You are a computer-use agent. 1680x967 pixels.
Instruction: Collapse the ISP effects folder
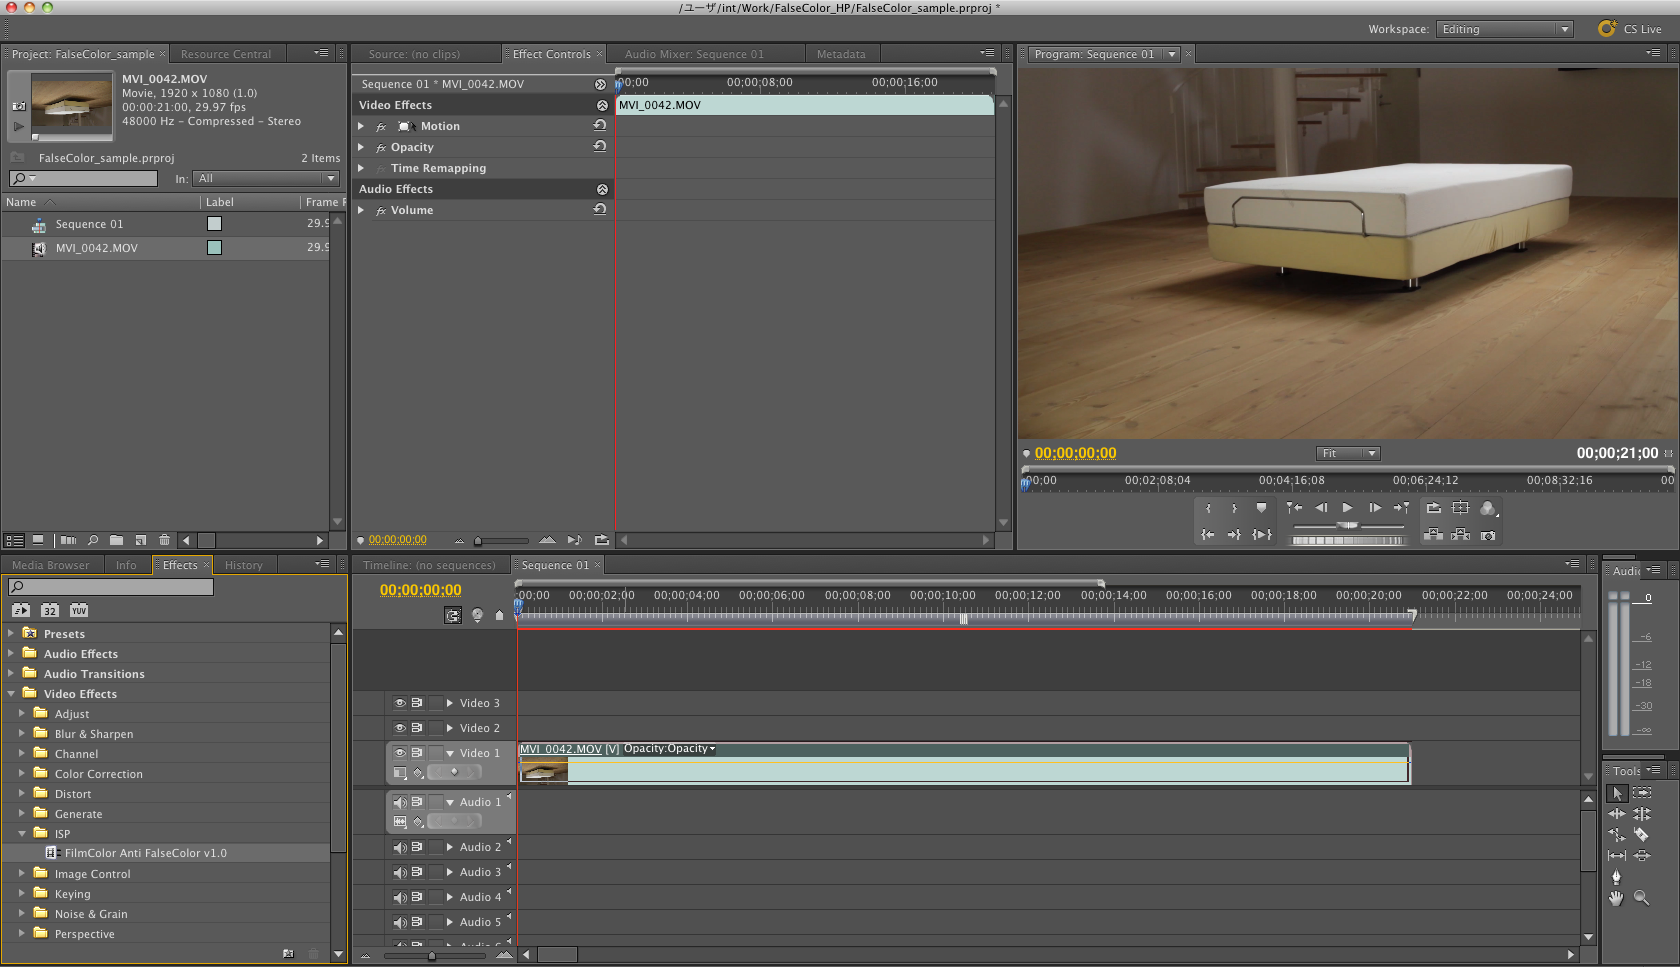coord(22,833)
